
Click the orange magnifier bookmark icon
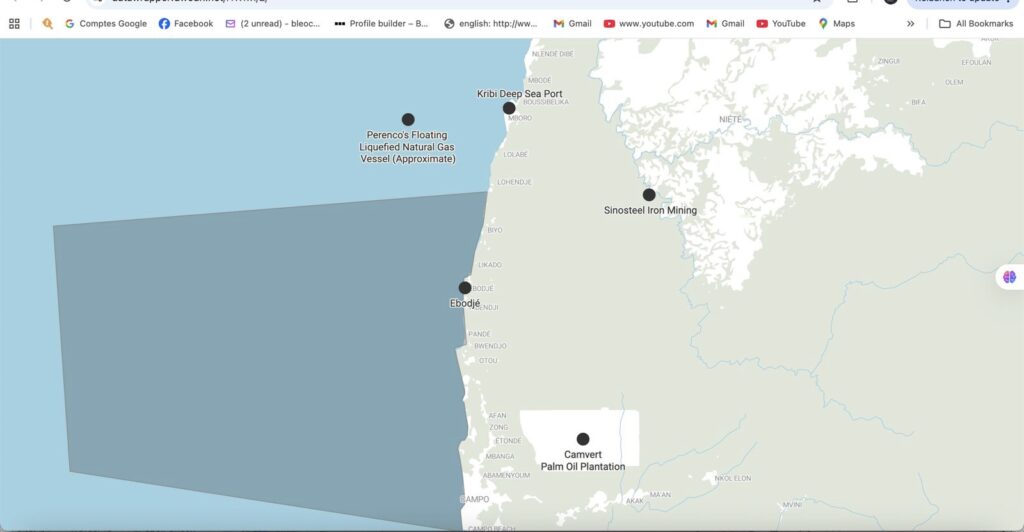47,24
